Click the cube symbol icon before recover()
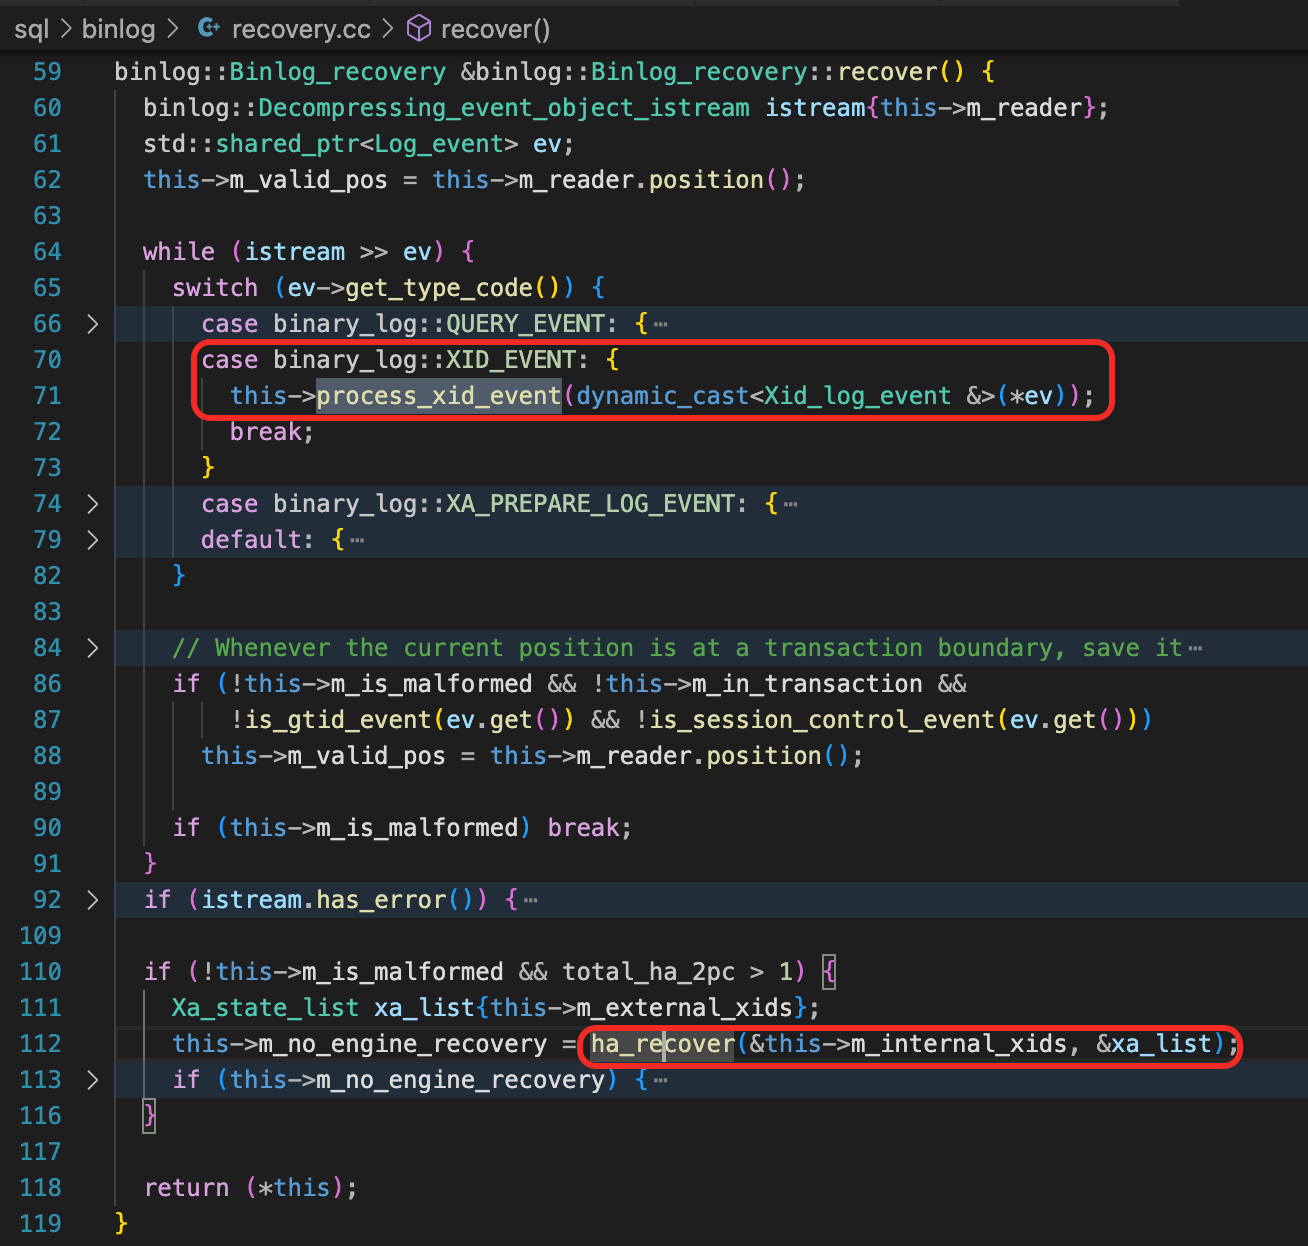This screenshot has height=1246, width=1308. (419, 29)
